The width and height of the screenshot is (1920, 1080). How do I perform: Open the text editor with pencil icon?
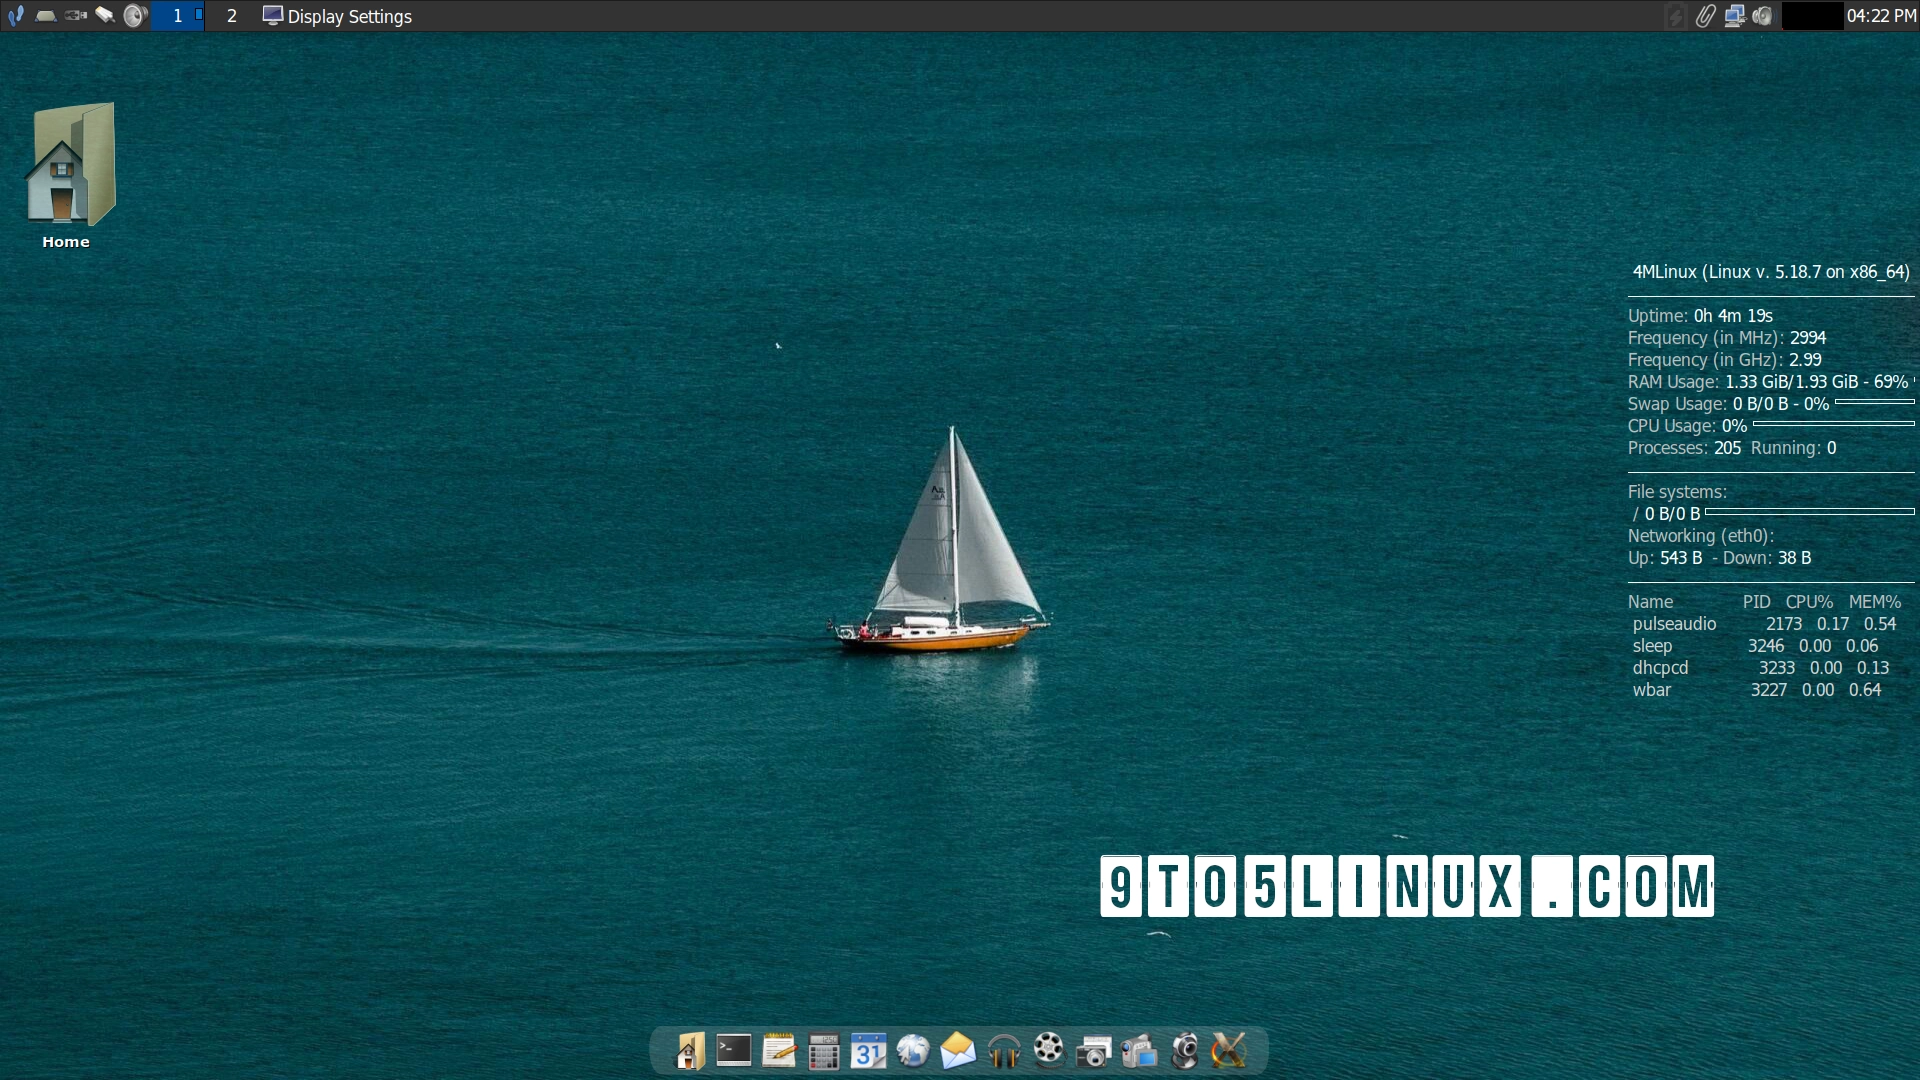[x=779, y=1050]
